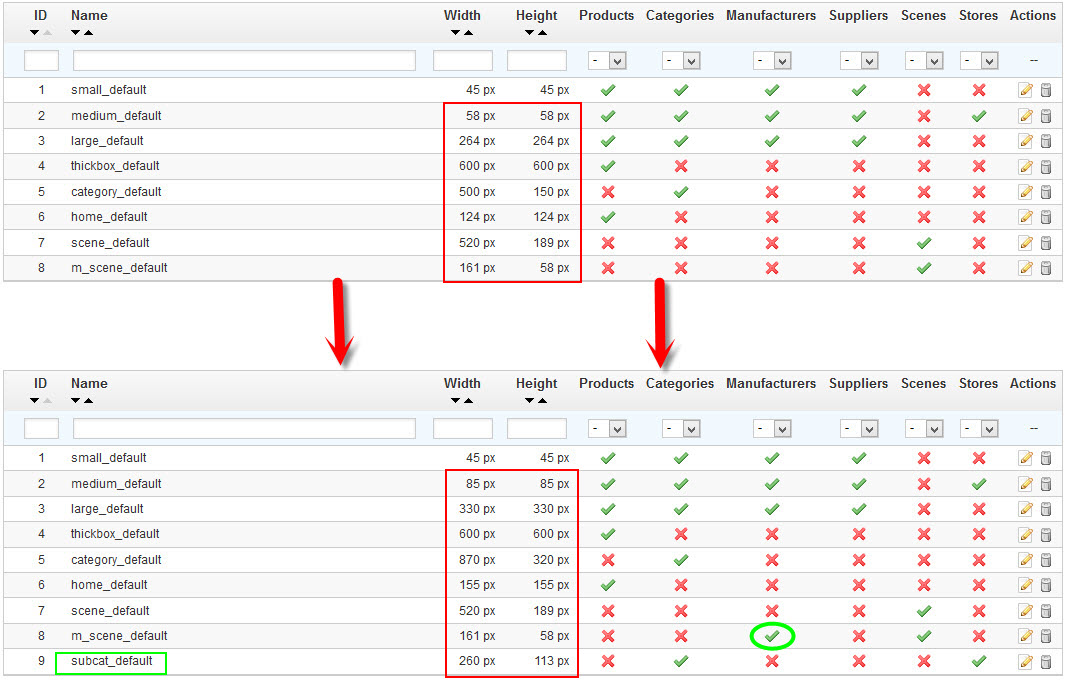Open Scenes filter dropdown in upper table
1065x681 pixels.
(x=924, y=61)
